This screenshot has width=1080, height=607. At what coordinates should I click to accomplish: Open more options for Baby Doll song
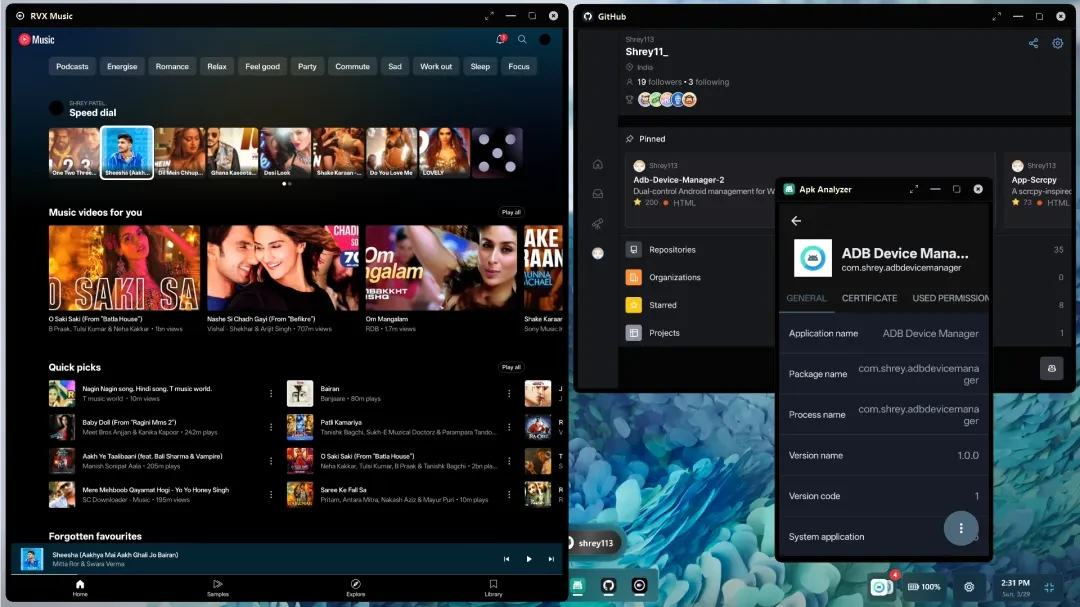coord(271,427)
